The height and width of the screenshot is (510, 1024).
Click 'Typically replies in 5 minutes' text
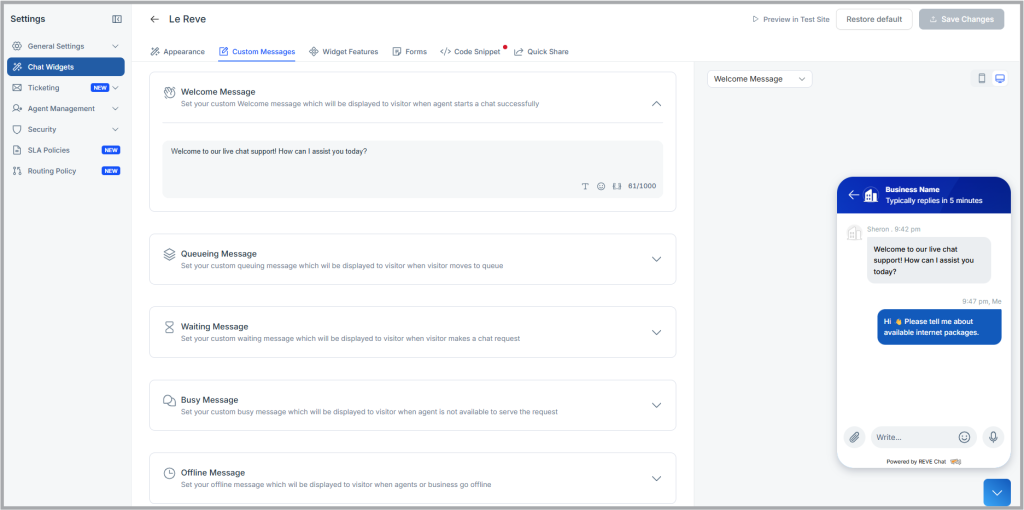934,200
